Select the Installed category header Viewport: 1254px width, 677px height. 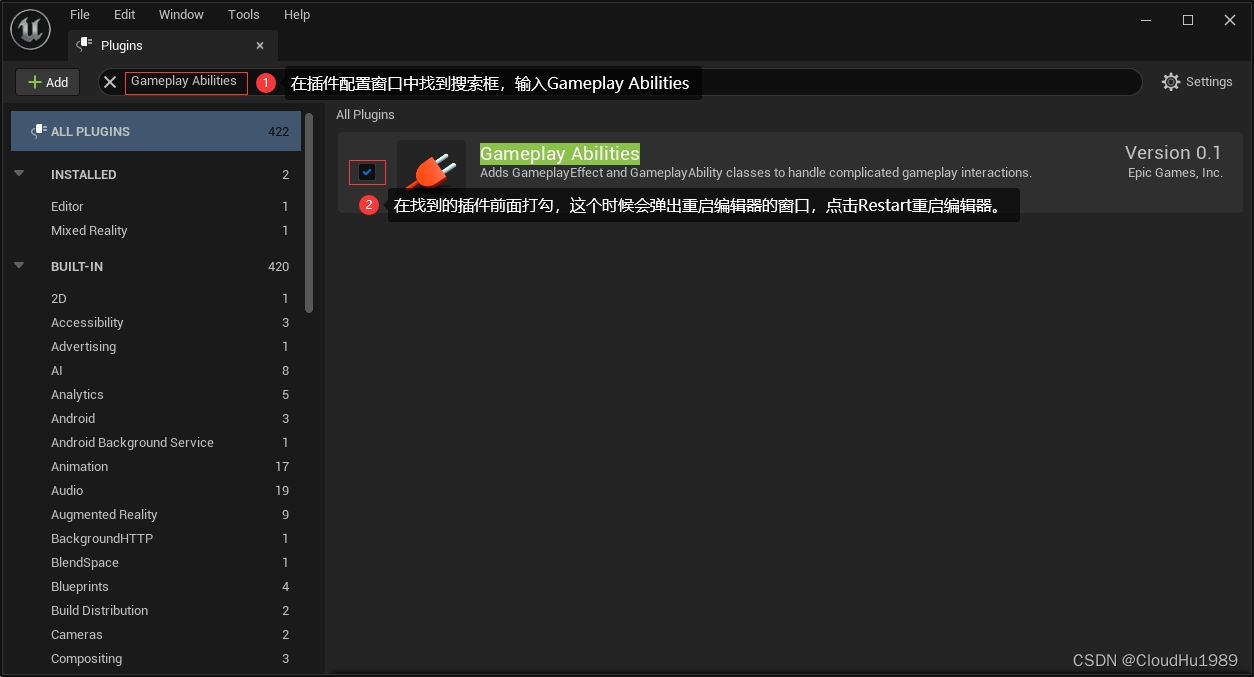156,174
